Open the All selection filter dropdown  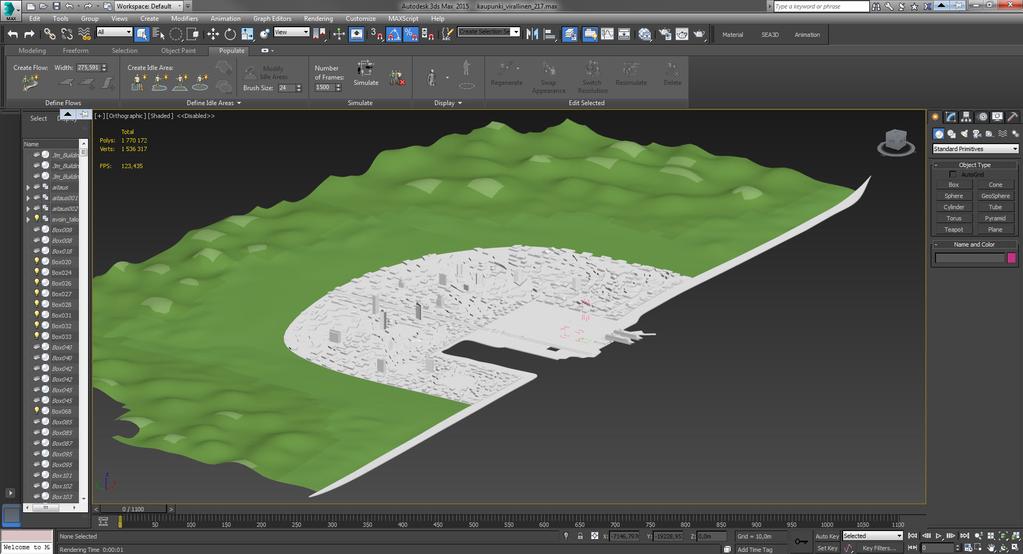(114, 31)
